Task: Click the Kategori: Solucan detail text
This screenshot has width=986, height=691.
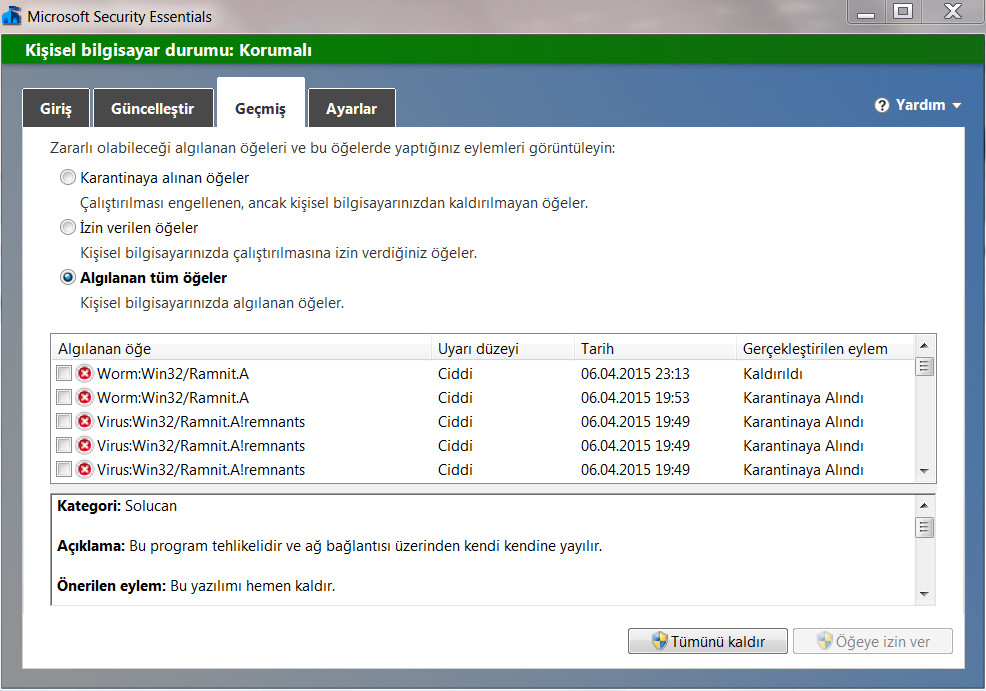Action: pos(117,506)
